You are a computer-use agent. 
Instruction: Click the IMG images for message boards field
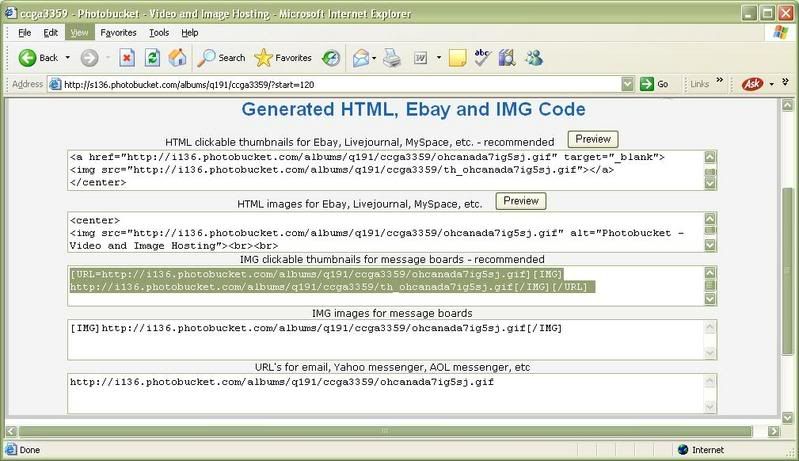tap(392, 340)
